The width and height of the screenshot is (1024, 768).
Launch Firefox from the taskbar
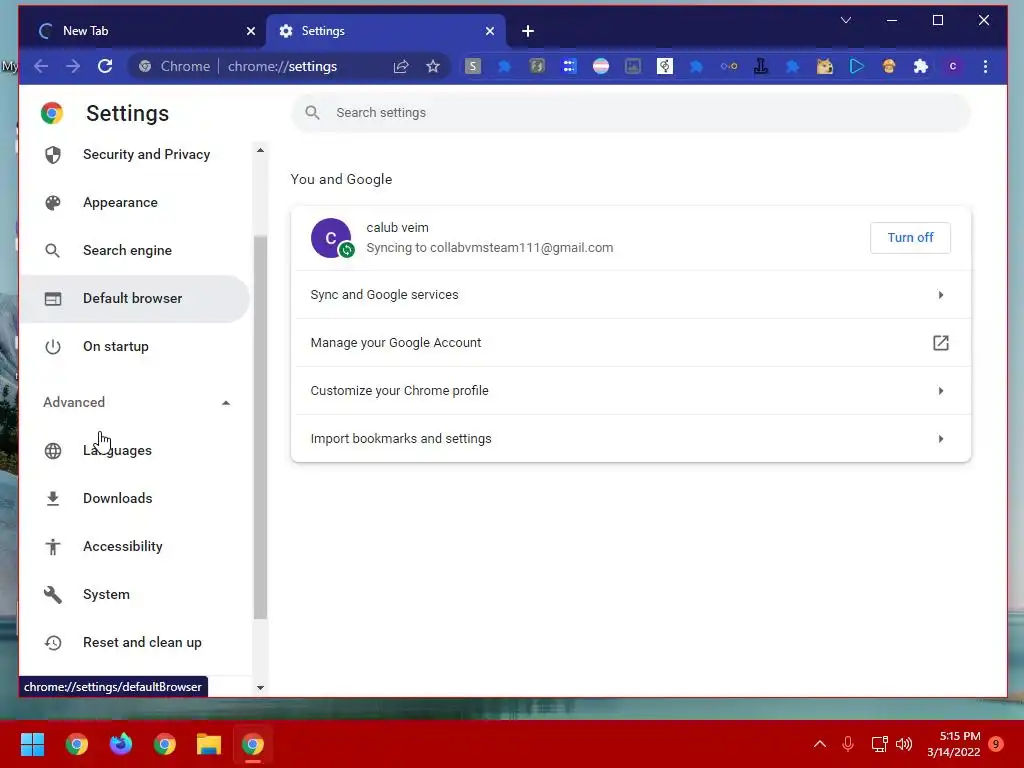point(121,744)
